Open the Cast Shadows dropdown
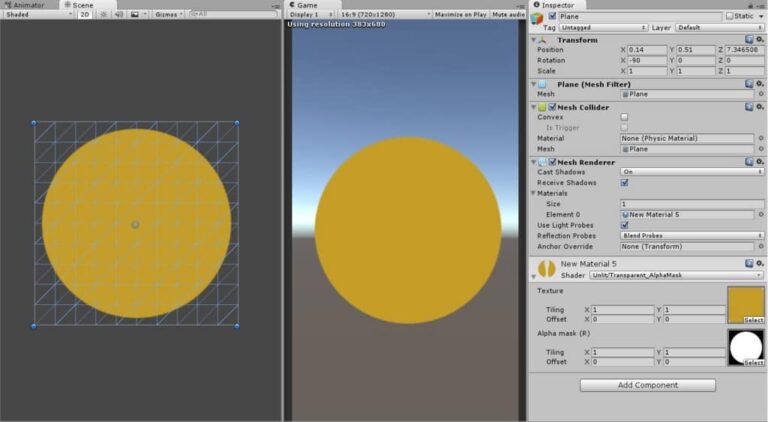The width and height of the screenshot is (768, 422). pos(692,172)
